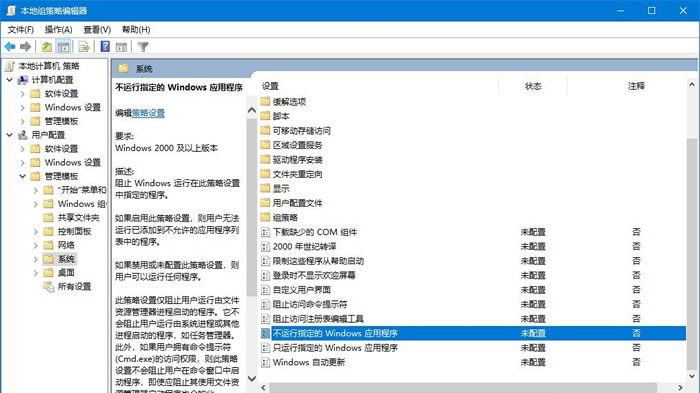Screen dimensions: 700x393
Task: Expand 管理模板 under 计算机配置
Action: 22,121
